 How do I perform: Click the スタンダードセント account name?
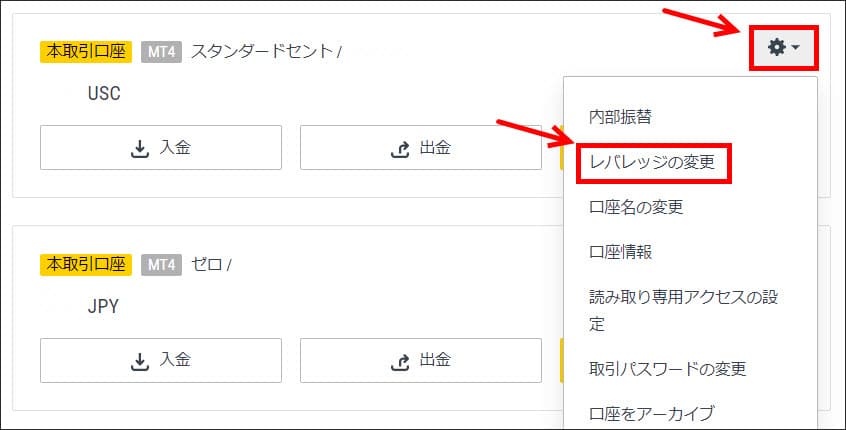[262, 51]
